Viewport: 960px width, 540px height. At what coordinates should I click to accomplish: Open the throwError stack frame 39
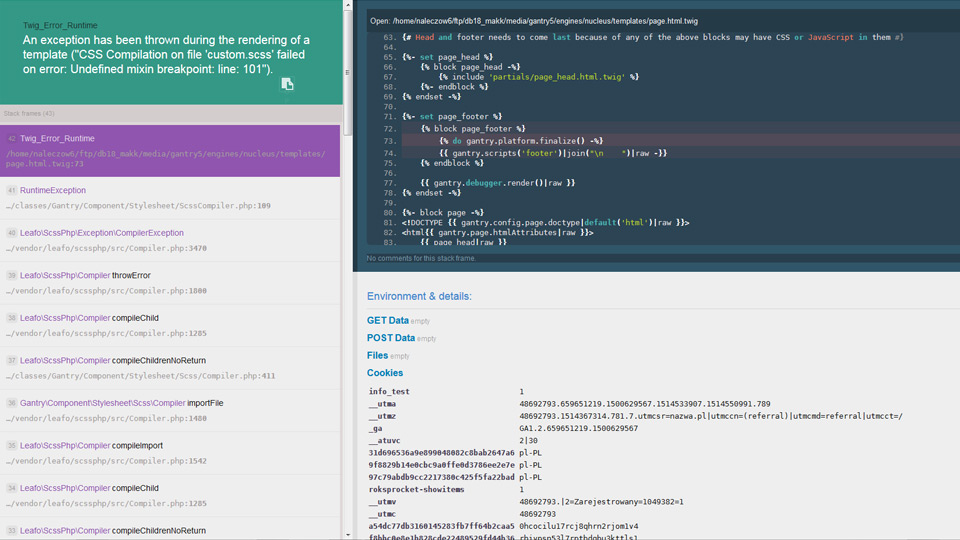coord(170,283)
